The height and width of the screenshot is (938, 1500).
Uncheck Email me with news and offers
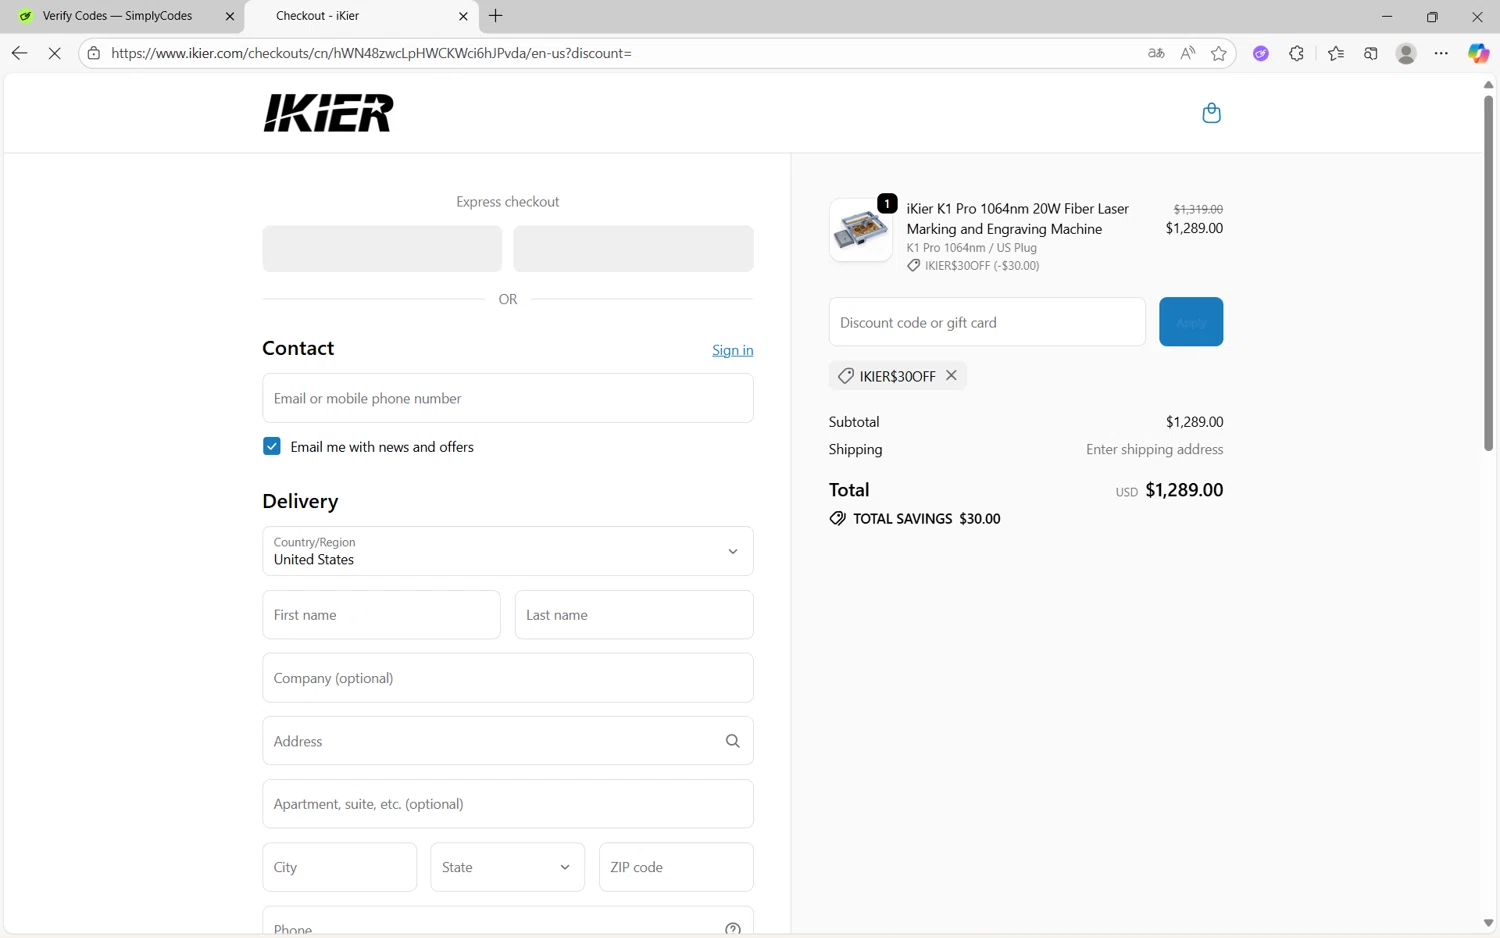272,446
